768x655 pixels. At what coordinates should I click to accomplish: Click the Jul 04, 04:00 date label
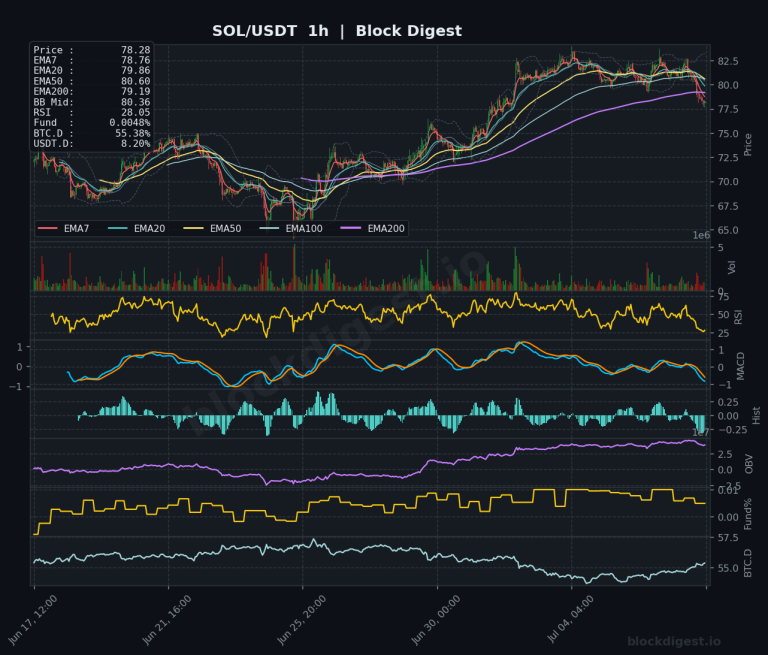570,620
